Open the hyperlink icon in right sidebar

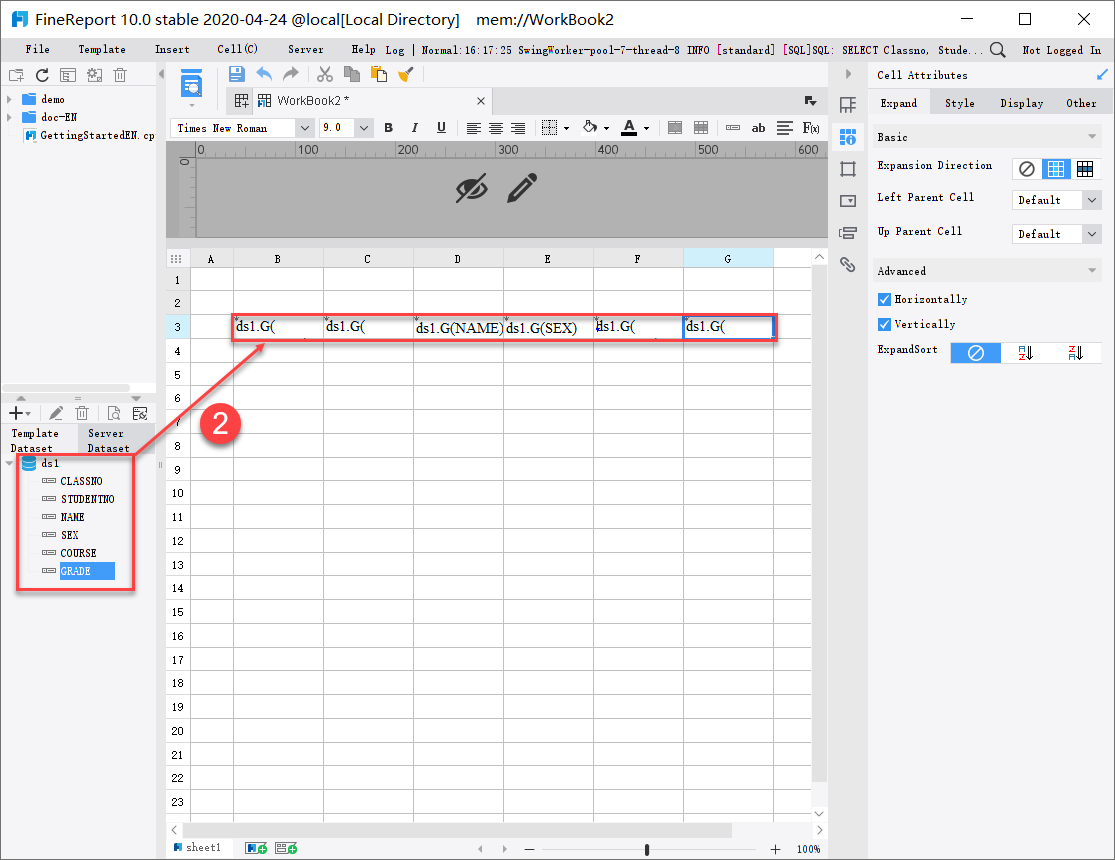click(848, 265)
